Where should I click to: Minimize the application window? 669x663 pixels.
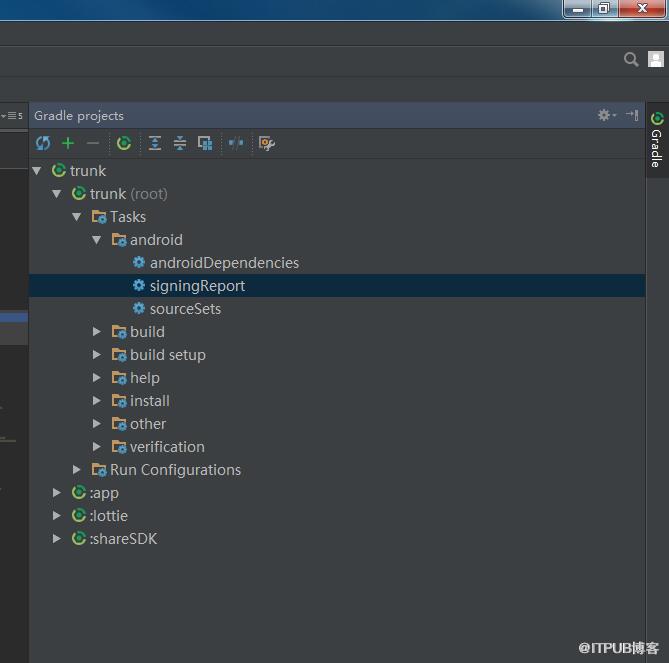point(578,8)
